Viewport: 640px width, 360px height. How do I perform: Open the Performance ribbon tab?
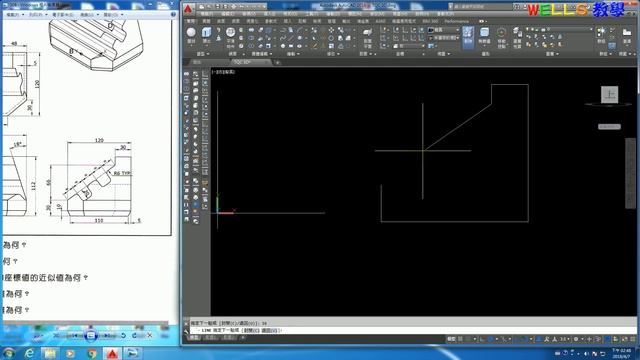457,21
